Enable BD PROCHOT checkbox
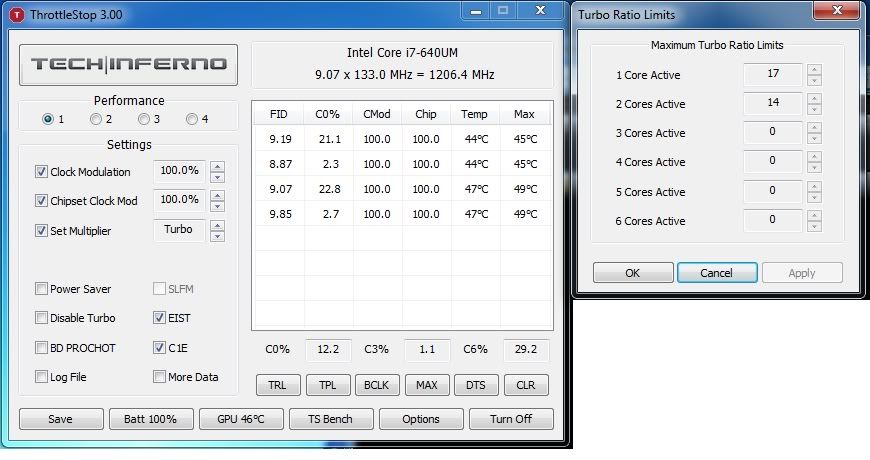Viewport: 870px width, 460px height. (41, 347)
